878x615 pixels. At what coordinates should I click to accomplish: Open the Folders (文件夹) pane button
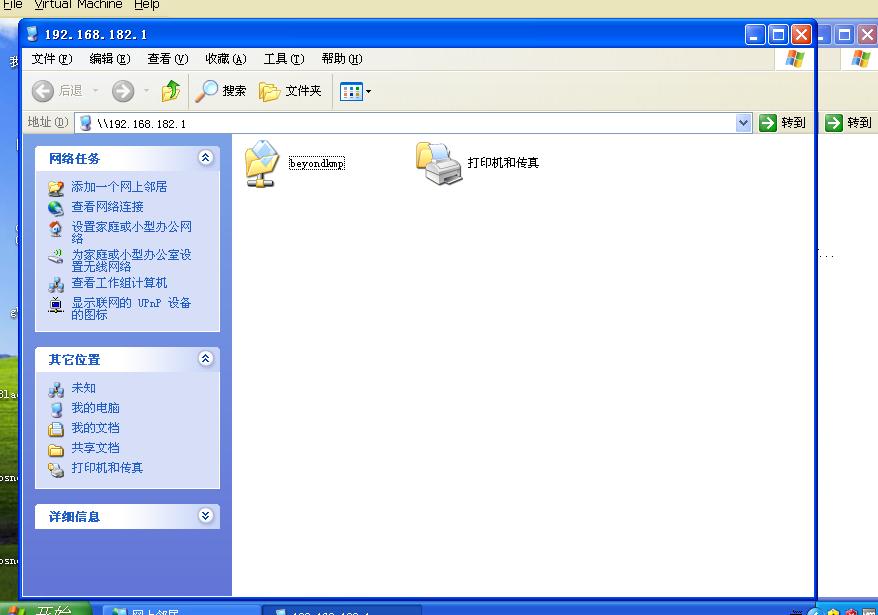[x=291, y=91]
